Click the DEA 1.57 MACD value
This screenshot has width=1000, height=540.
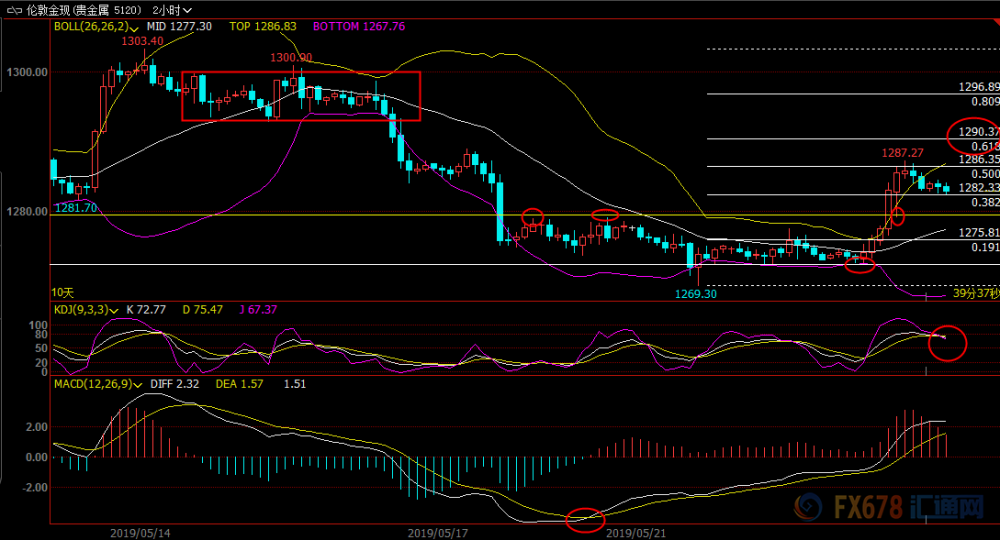(239, 384)
